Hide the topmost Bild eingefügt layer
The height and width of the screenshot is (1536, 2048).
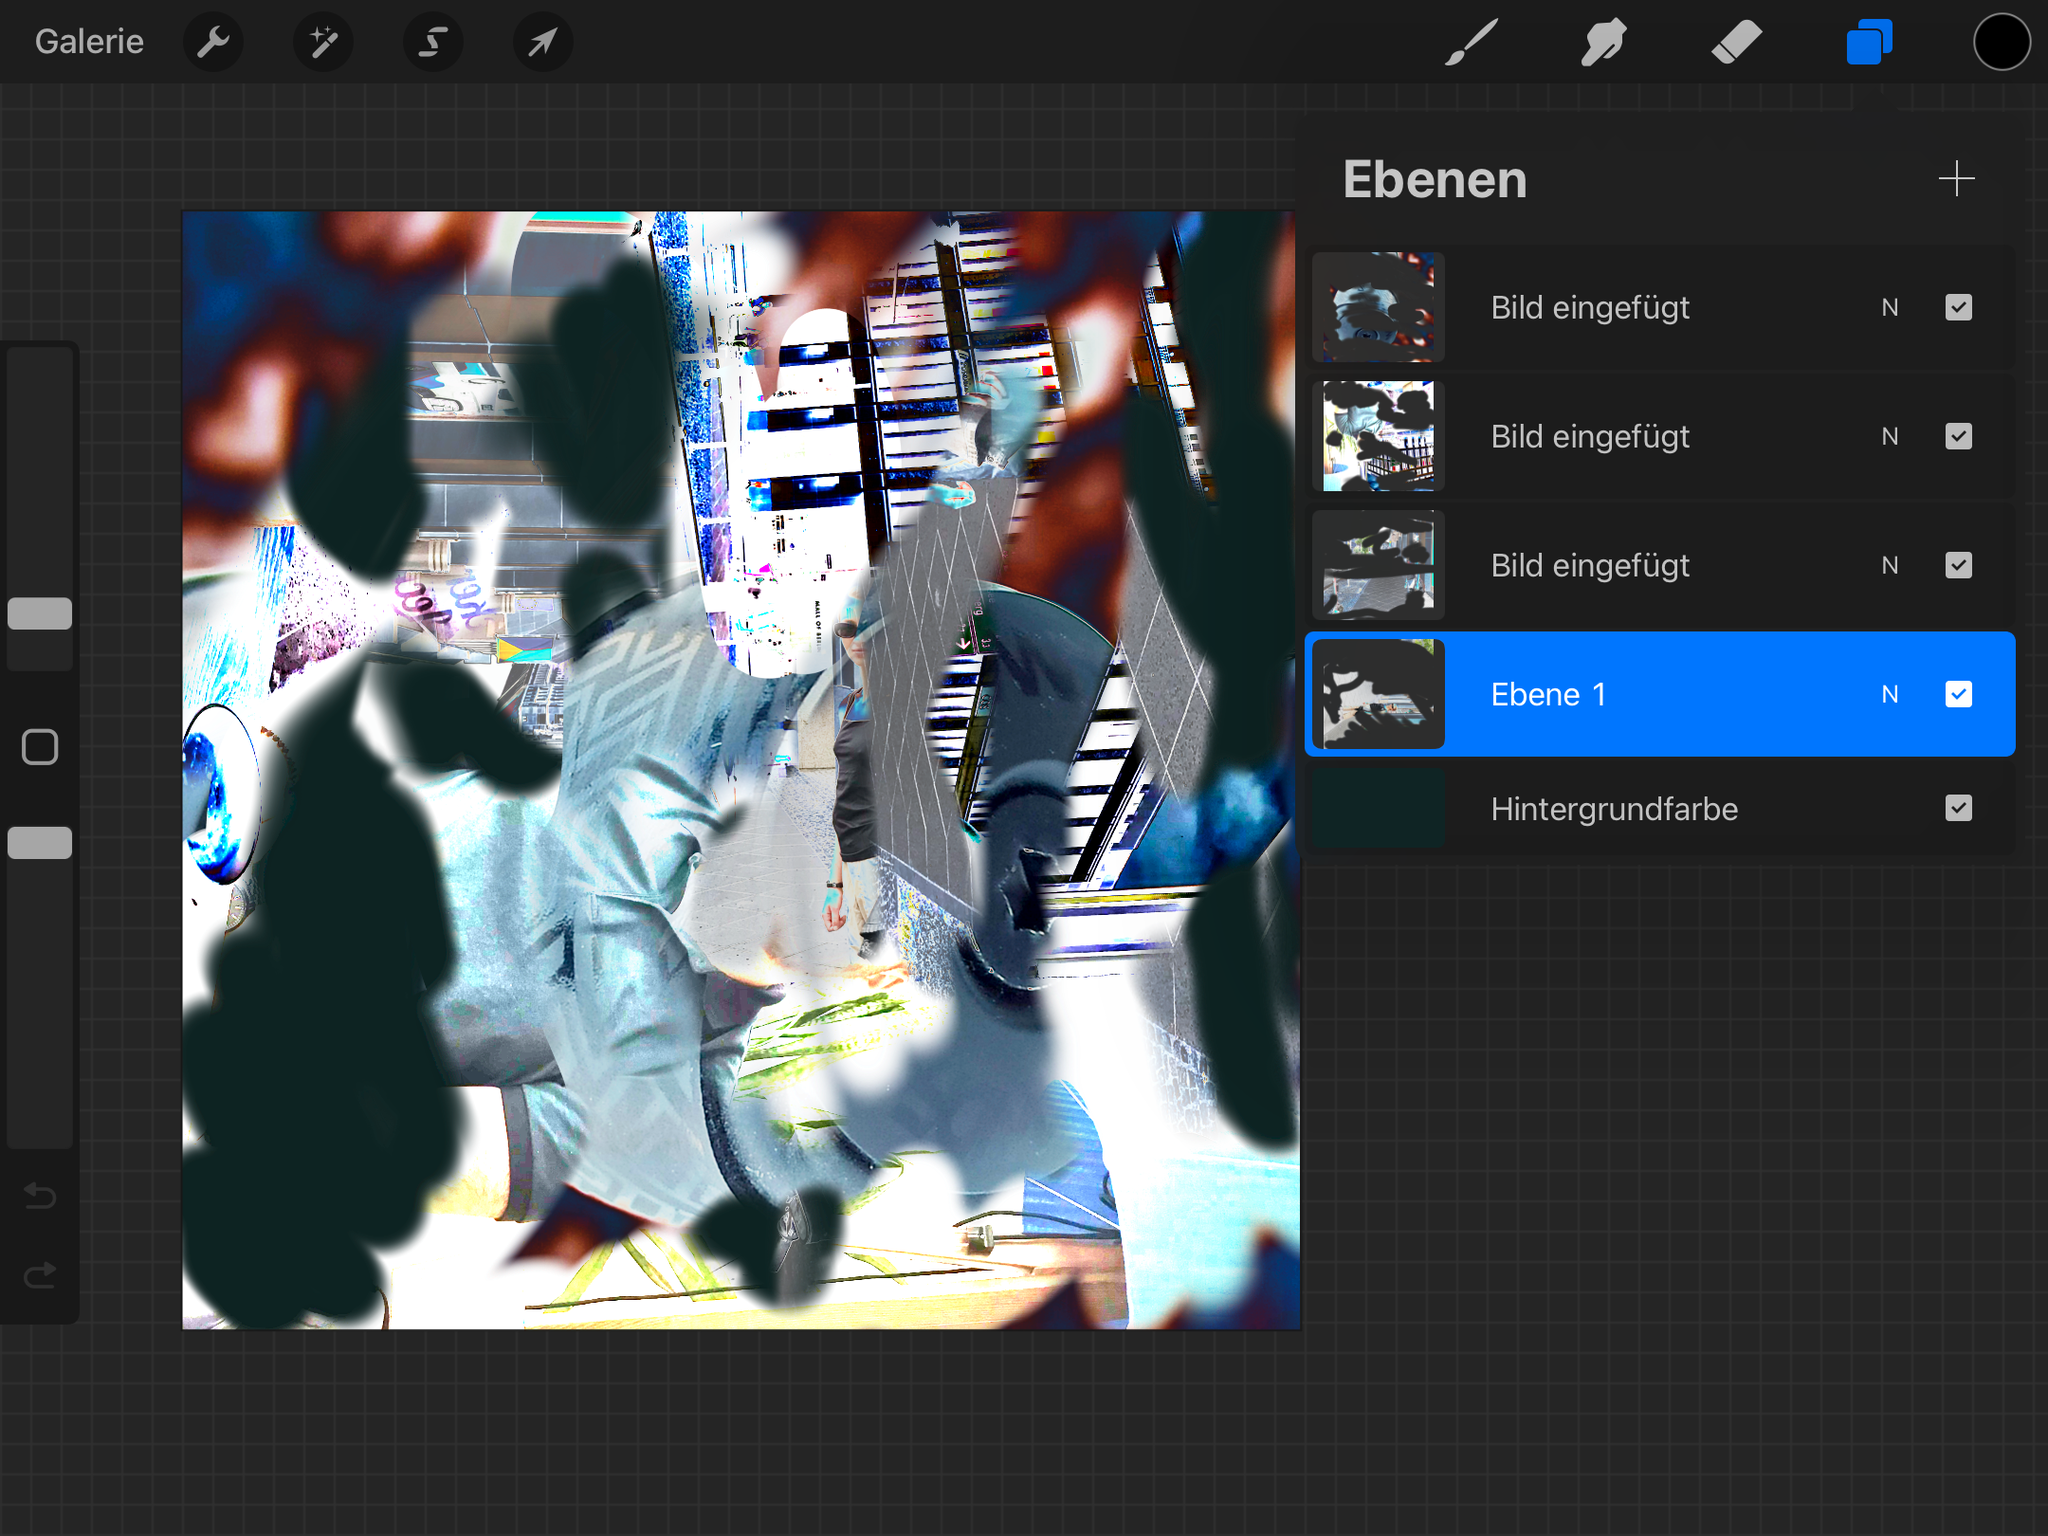point(1958,307)
